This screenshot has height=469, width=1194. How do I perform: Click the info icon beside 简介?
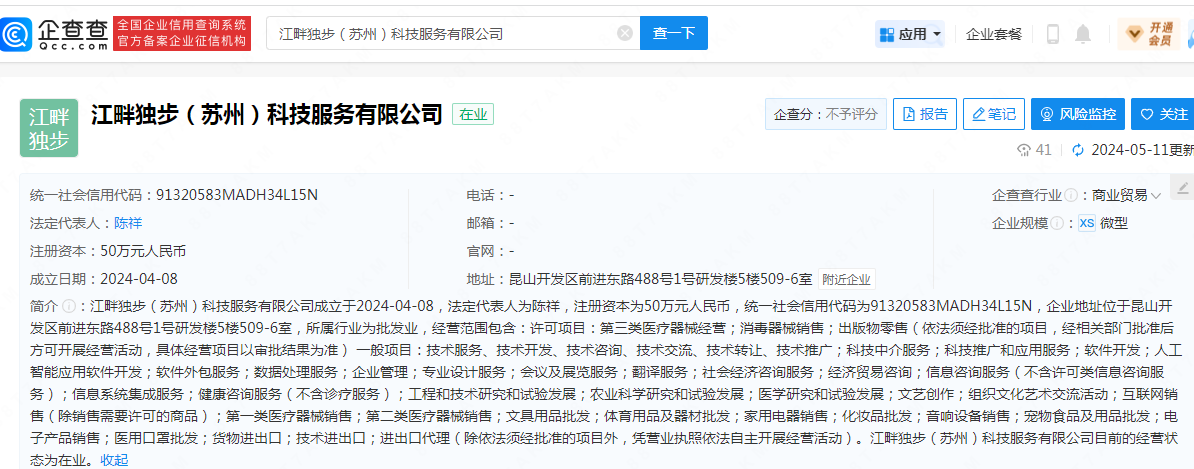[69, 306]
